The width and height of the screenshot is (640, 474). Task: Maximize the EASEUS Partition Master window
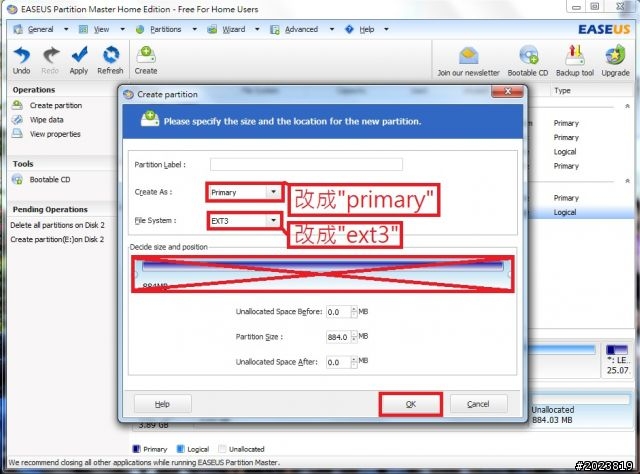[x=595, y=6]
